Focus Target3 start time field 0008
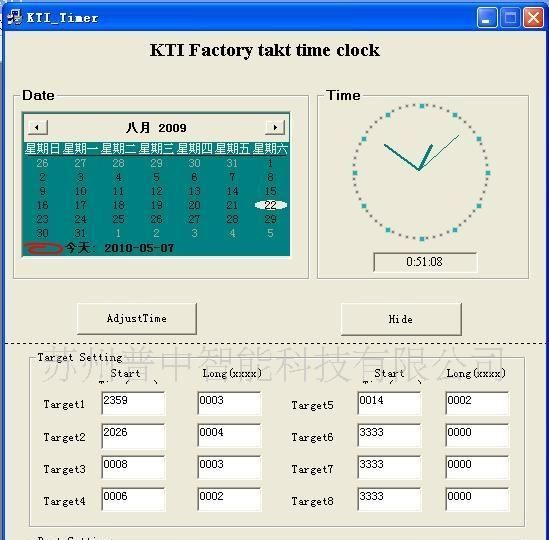This screenshot has width=549, height=540. click(133, 468)
